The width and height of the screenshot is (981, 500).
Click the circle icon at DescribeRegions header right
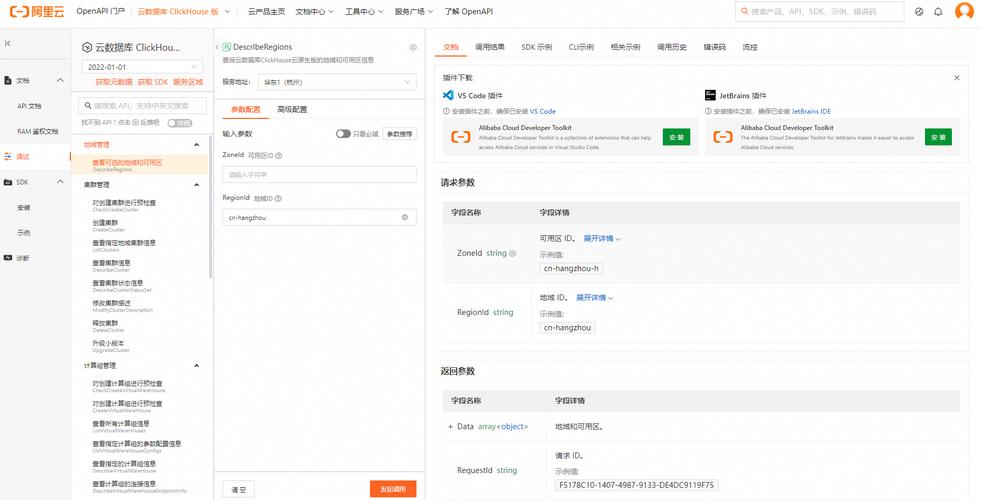pyautogui.click(x=413, y=48)
